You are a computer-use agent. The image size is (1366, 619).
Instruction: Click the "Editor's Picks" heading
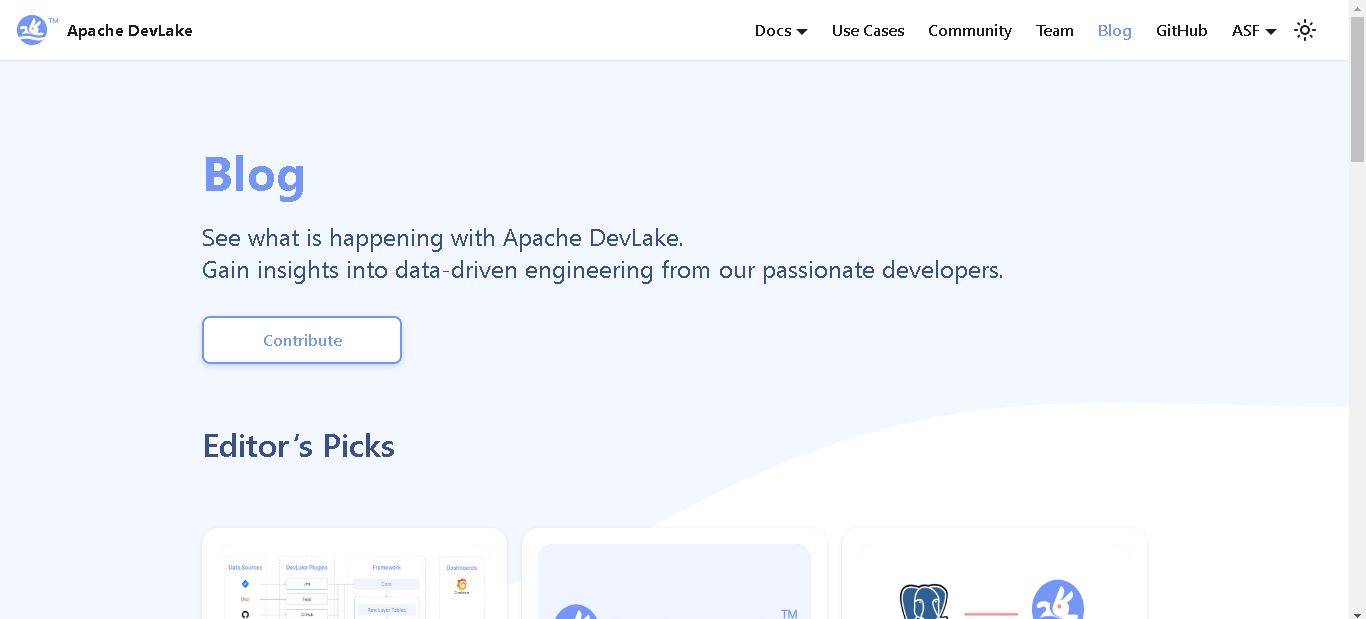click(x=298, y=446)
